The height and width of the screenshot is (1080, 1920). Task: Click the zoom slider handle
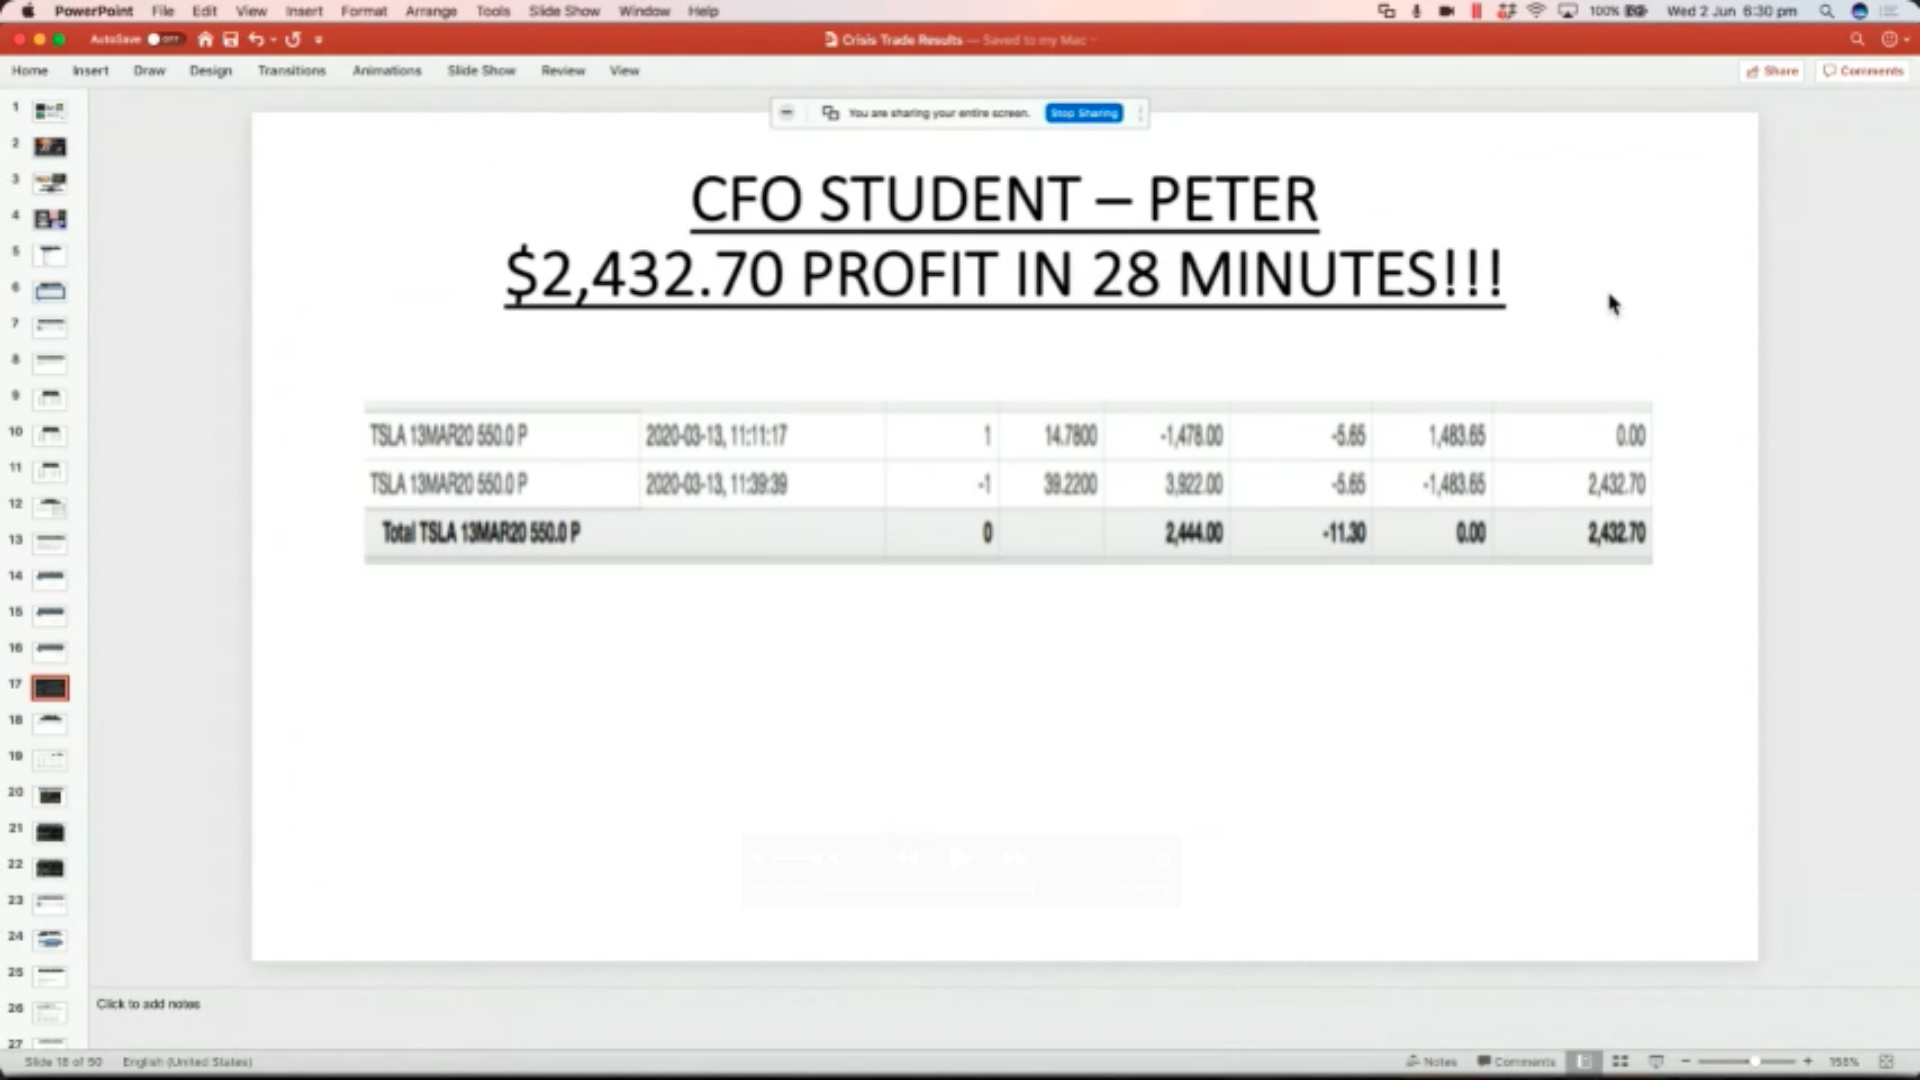pos(1754,1061)
